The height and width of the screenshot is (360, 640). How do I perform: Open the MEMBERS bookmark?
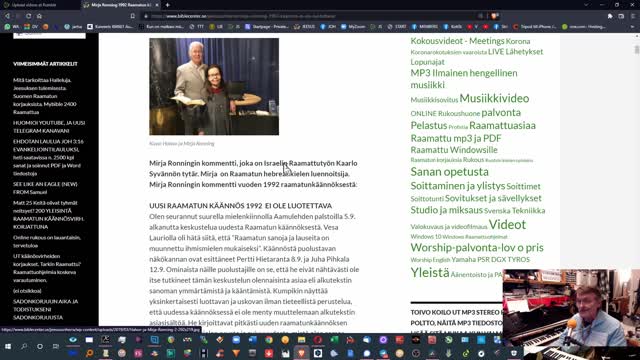tap(424, 27)
